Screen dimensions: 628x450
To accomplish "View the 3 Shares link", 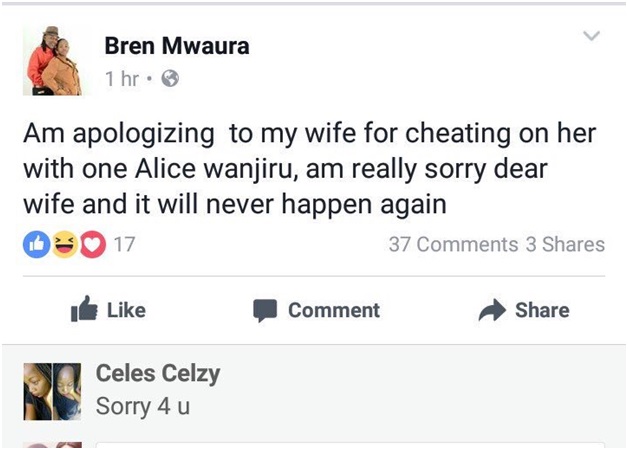I will (565, 244).
